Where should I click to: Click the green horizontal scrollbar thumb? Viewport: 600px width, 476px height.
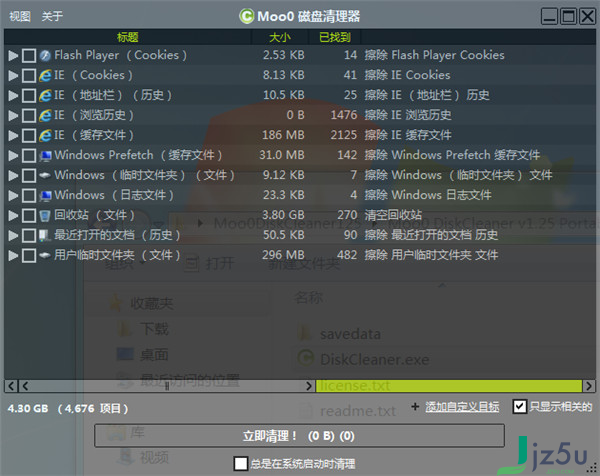pyautogui.click(x=449, y=386)
